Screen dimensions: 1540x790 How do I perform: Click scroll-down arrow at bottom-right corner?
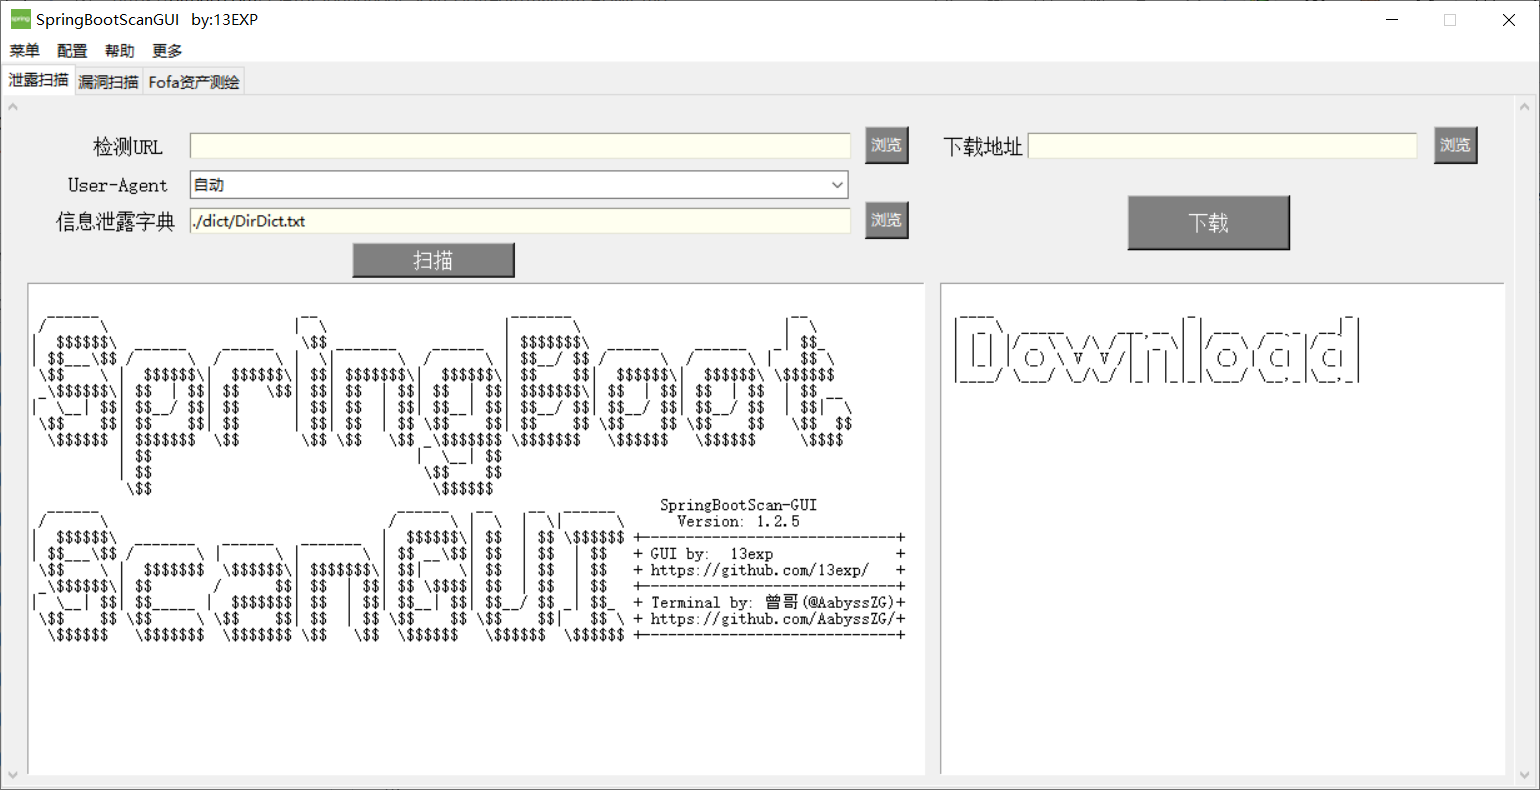(x=1525, y=775)
